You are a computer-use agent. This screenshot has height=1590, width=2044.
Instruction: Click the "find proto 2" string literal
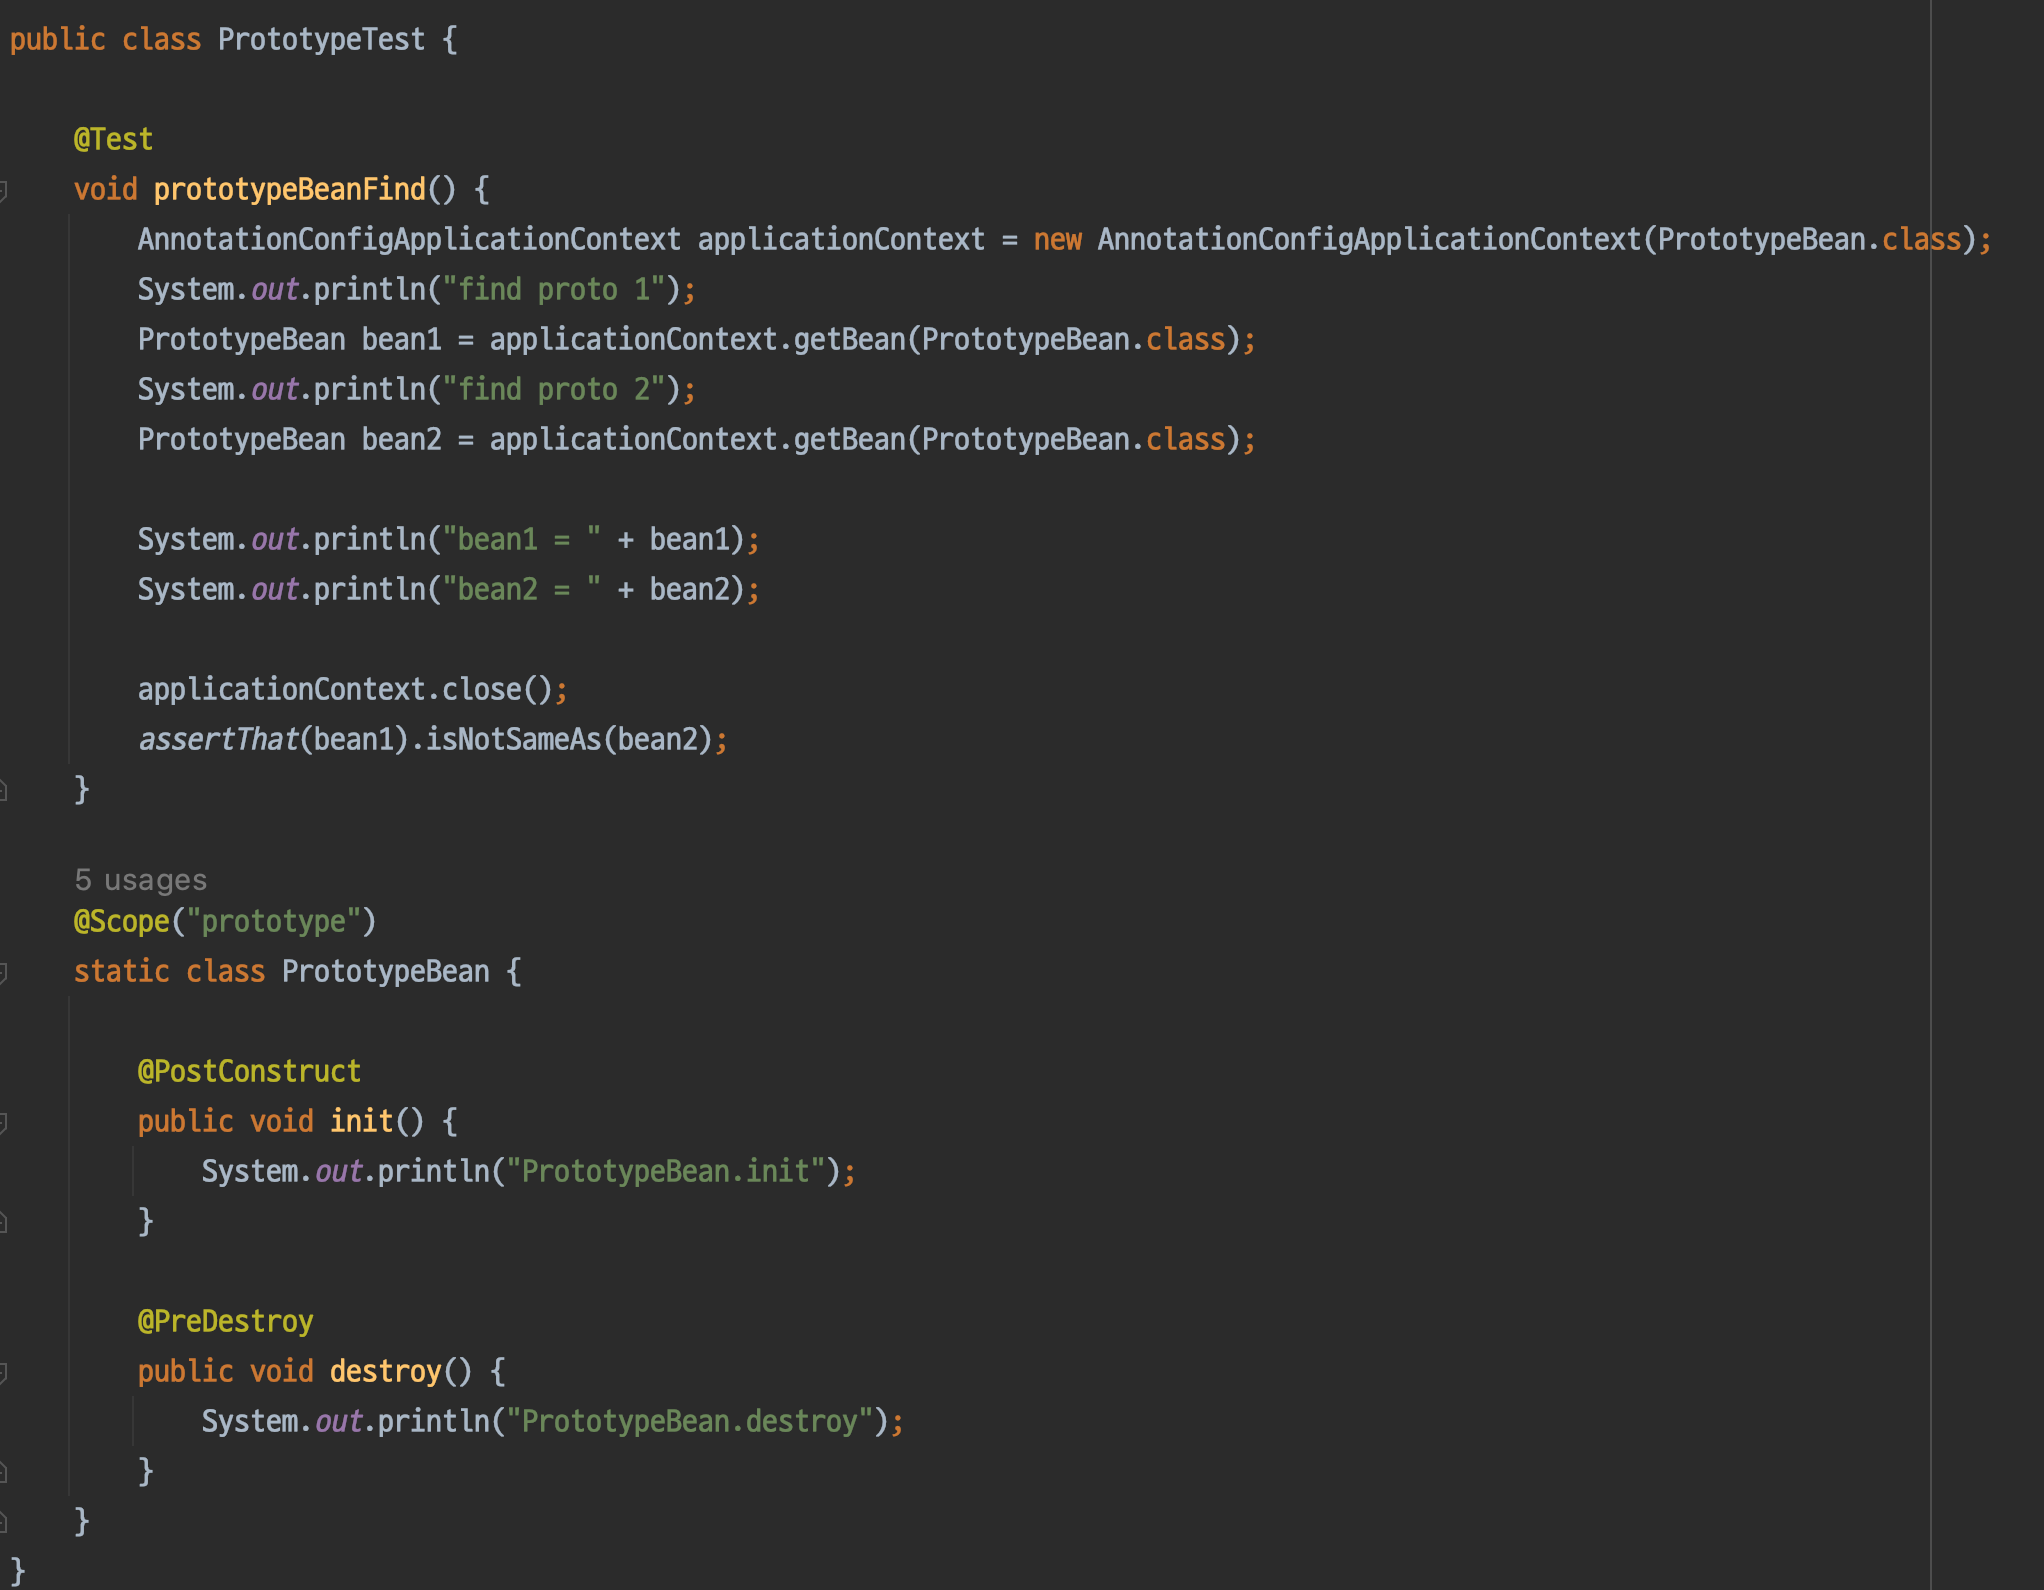tap(553, 390)
